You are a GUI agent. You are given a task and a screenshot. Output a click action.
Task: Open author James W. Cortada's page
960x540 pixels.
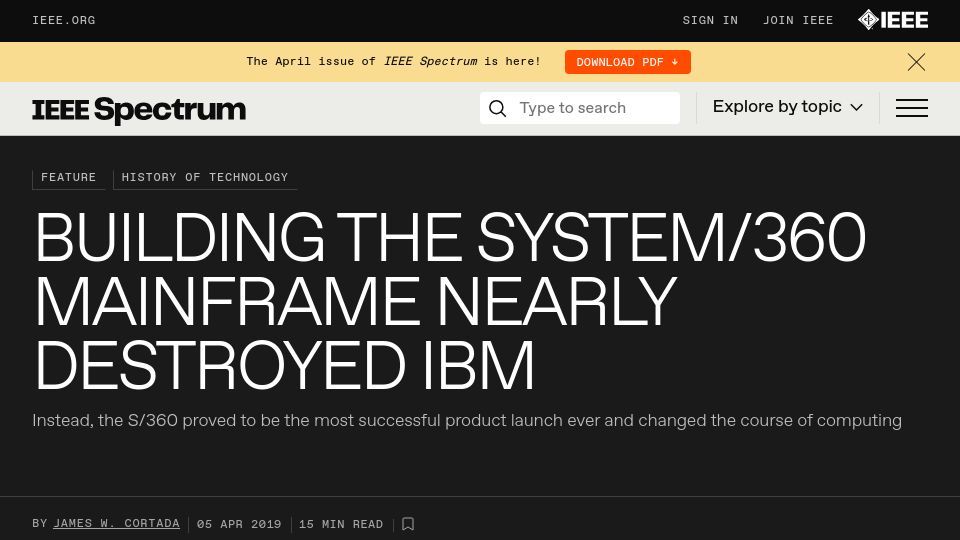coord(116,523)
